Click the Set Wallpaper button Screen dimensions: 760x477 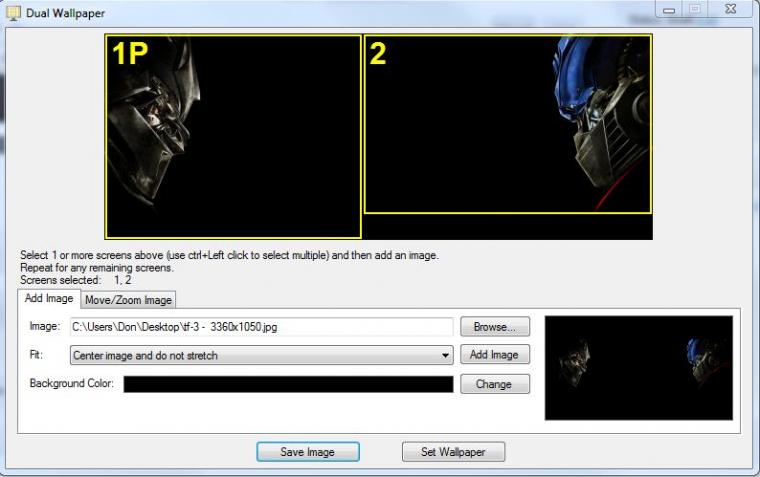coord(453,452)
